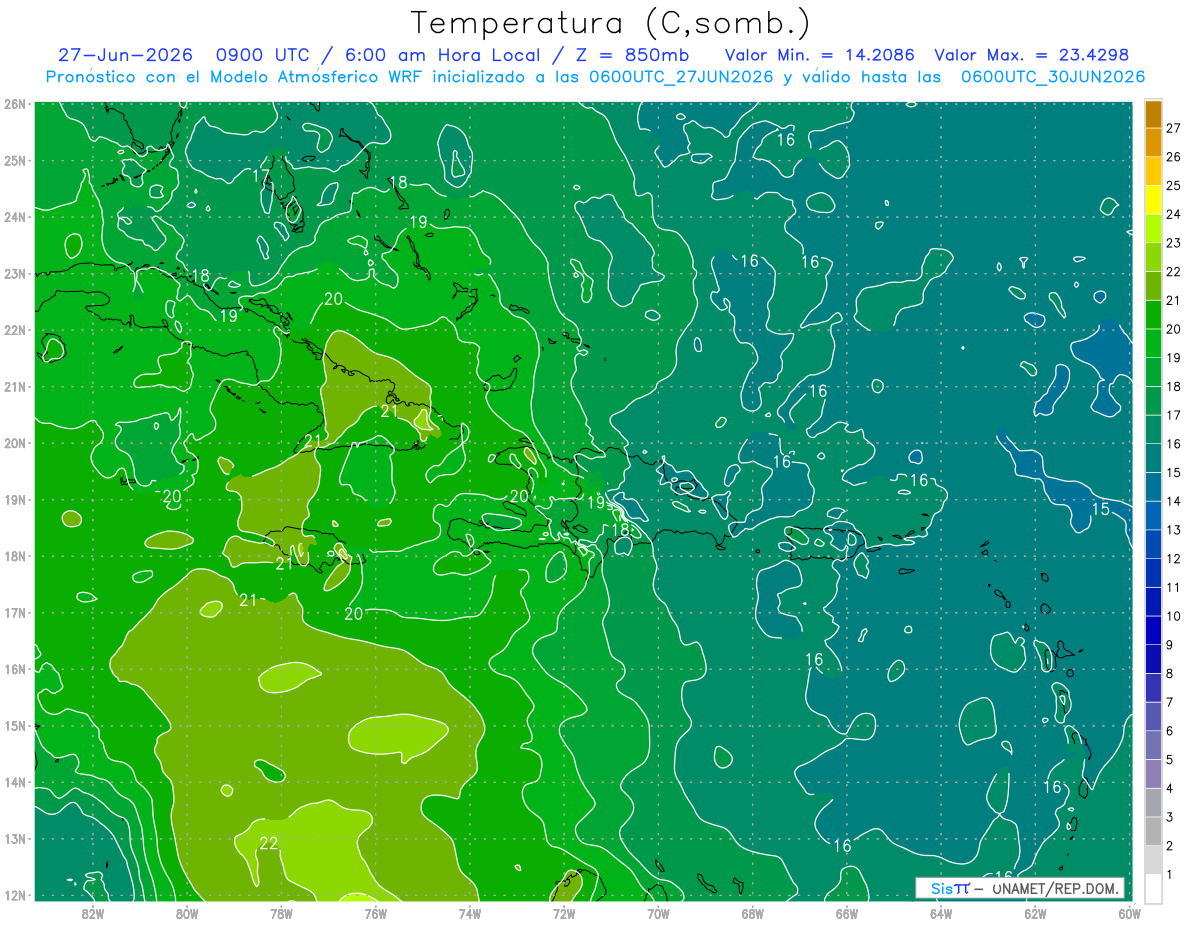Click the "74W" longitude axis label
Viewport: 1200px width, 927px height.
click(x=469, y=913)
